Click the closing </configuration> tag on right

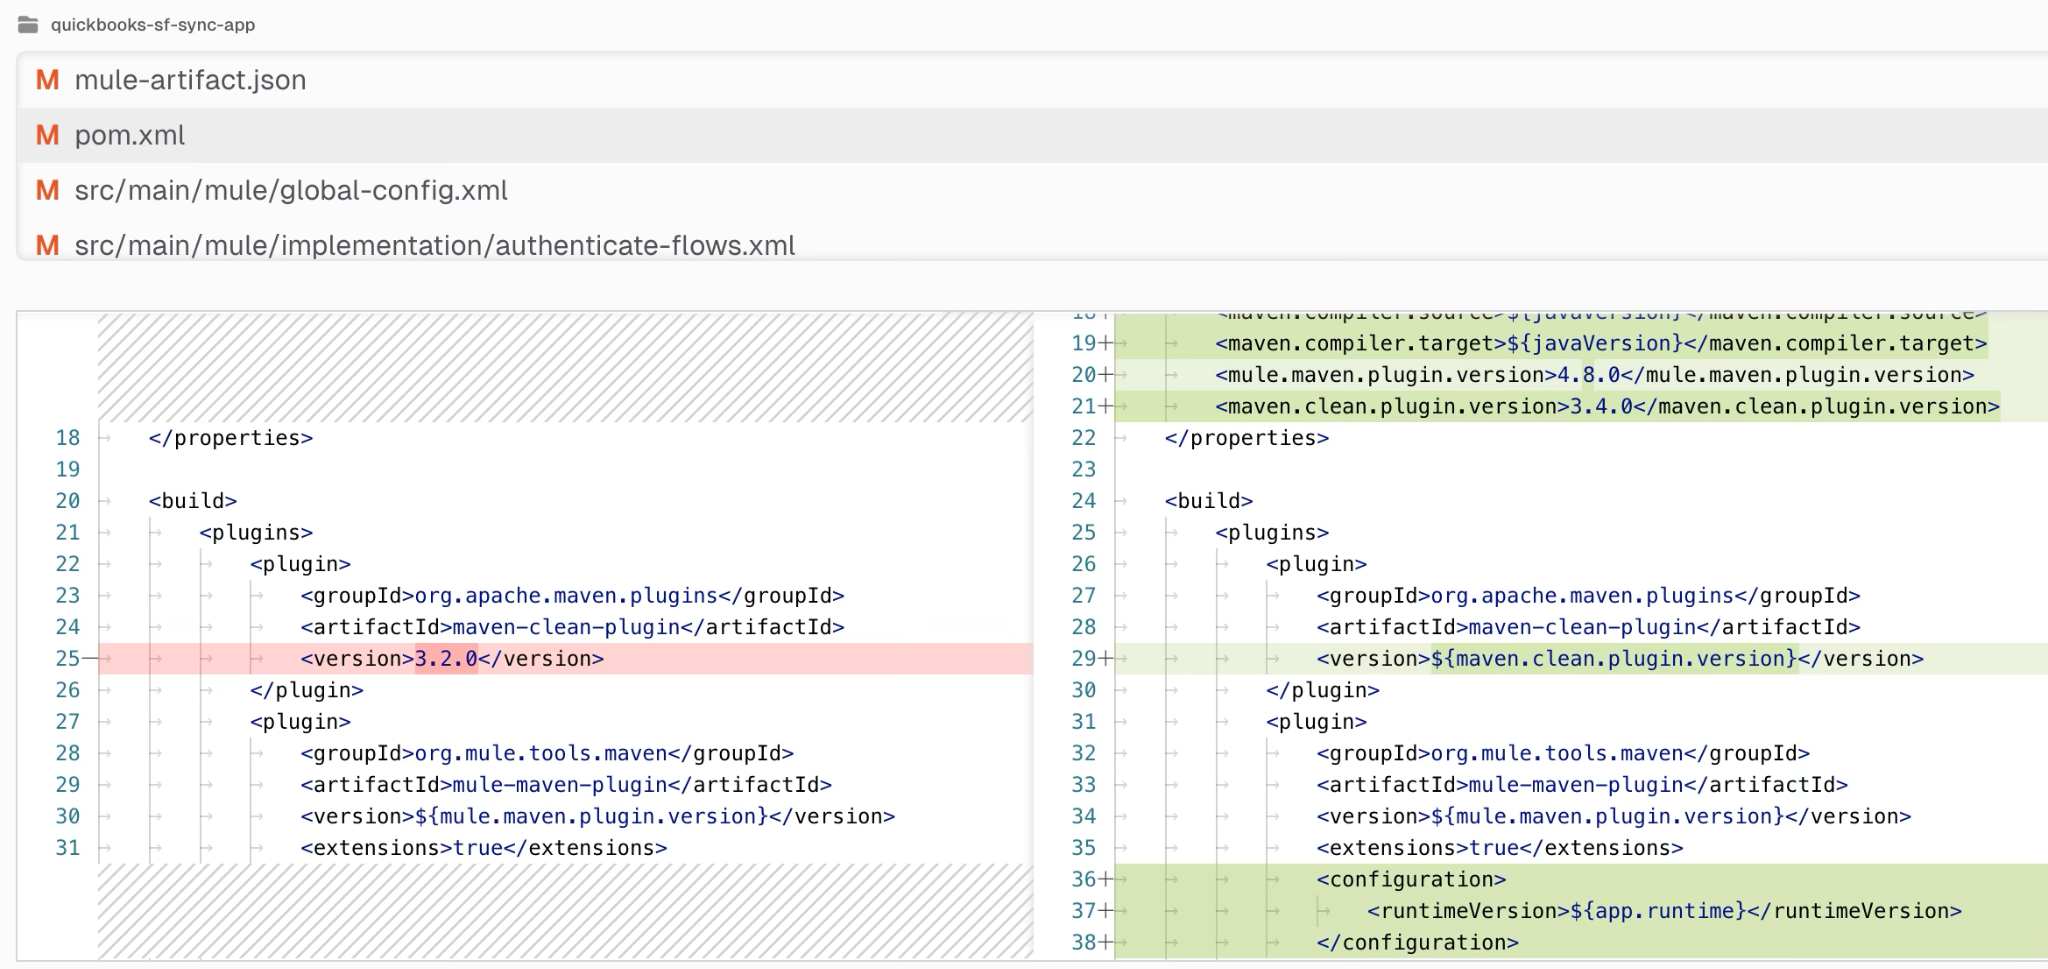pyautogui.click(x=1417, y=942)
